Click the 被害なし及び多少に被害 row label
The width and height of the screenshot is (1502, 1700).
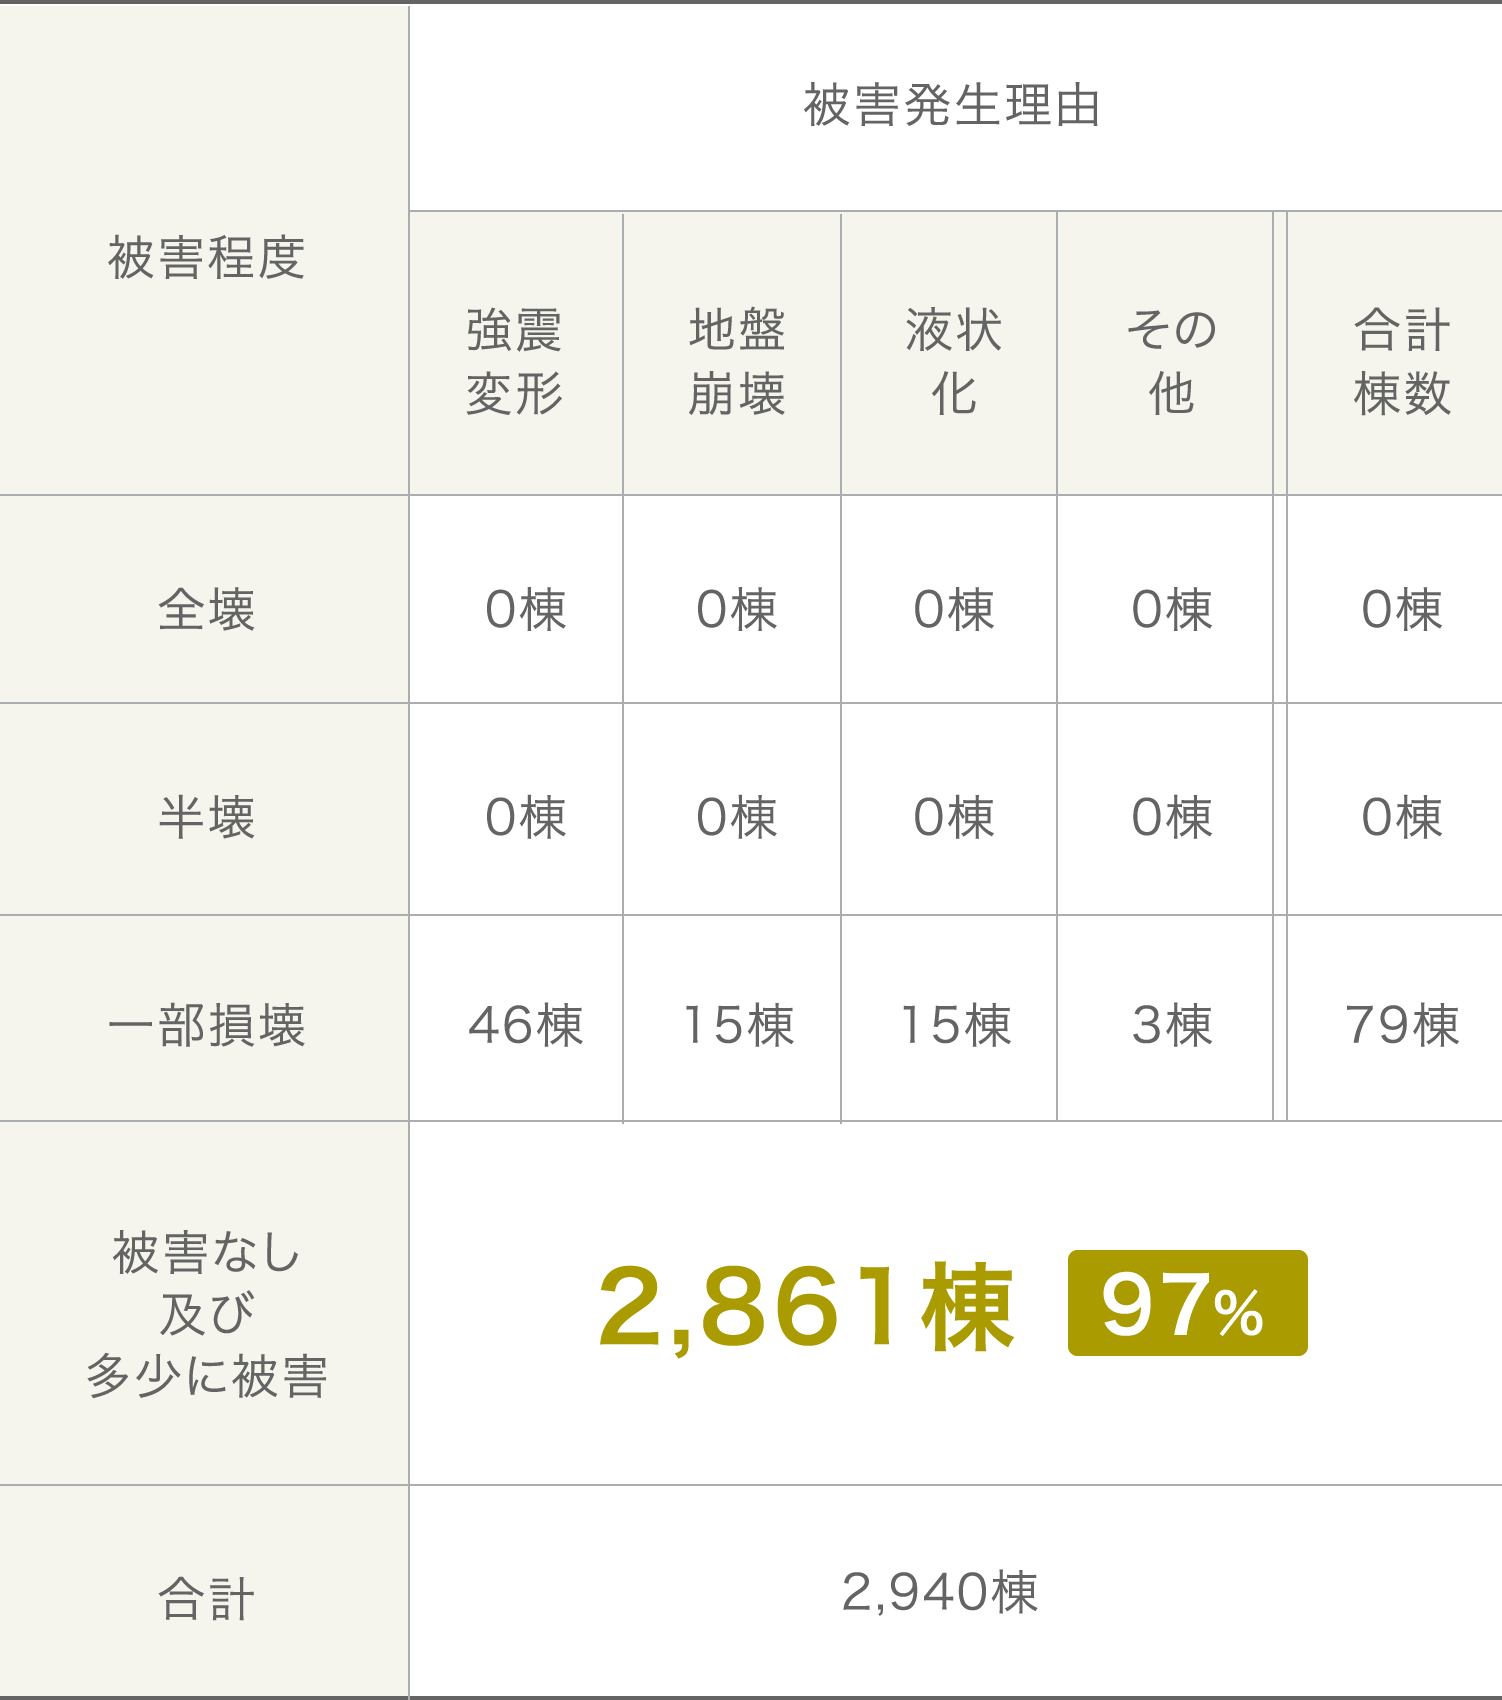(x=204, y=1303)
